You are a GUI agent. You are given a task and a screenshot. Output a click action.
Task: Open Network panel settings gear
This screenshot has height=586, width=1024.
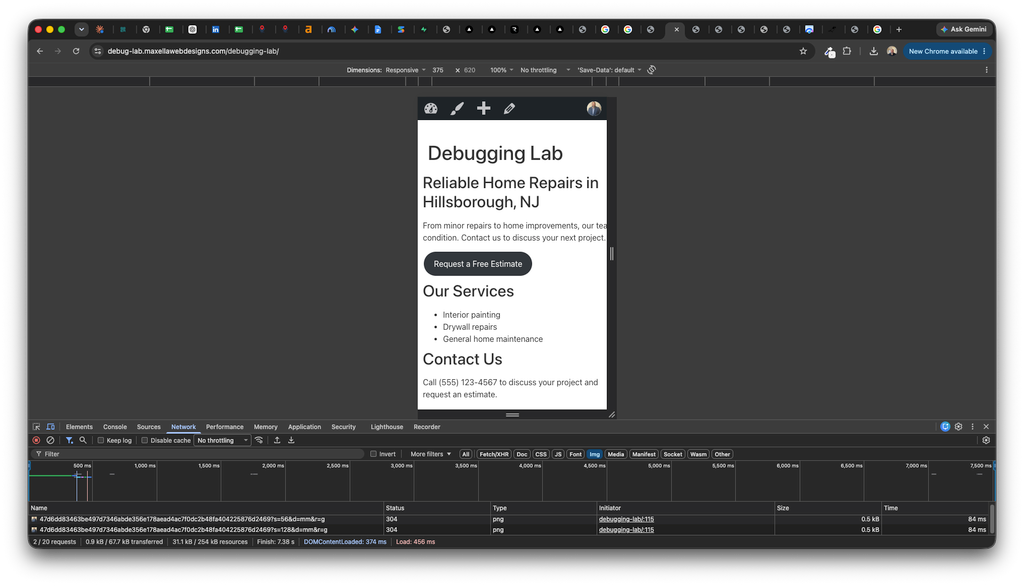(986, 440)
